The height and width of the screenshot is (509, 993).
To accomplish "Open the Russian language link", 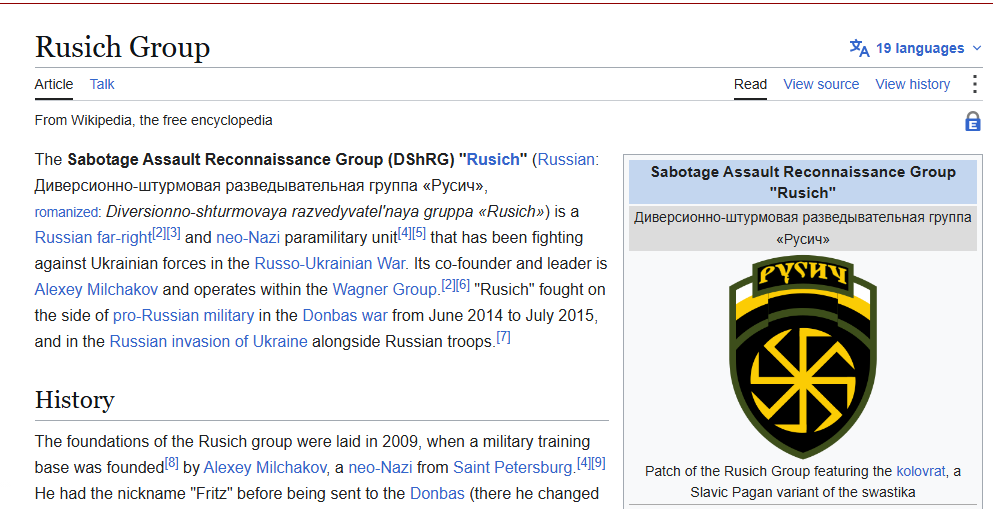I will 566,160.
